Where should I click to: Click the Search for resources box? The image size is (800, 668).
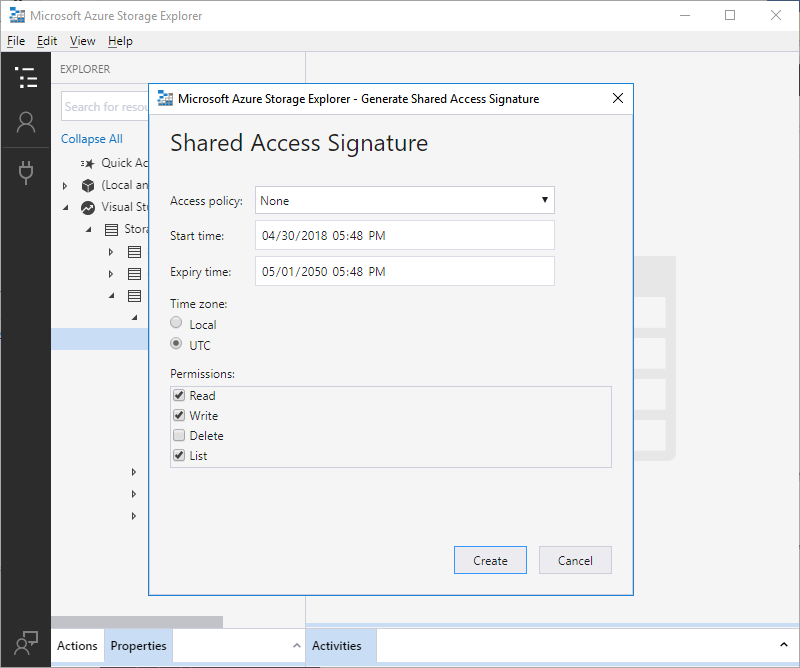point(105,106)
